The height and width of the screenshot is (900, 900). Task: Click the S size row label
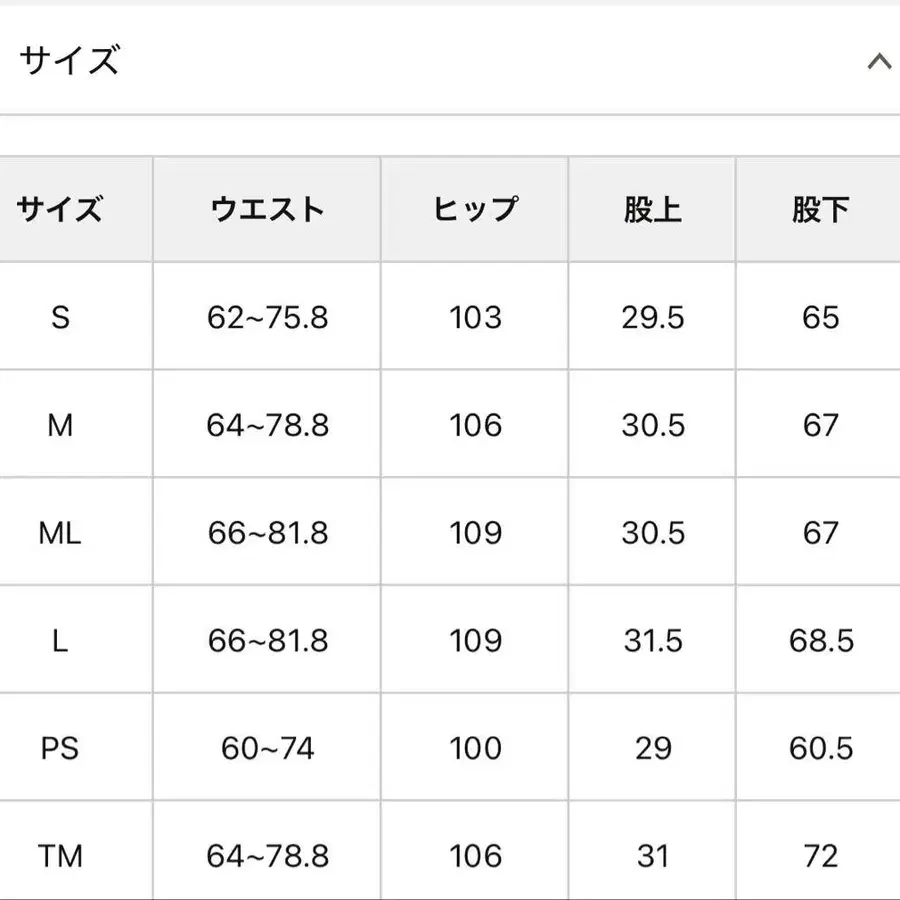tap(62, 318)
